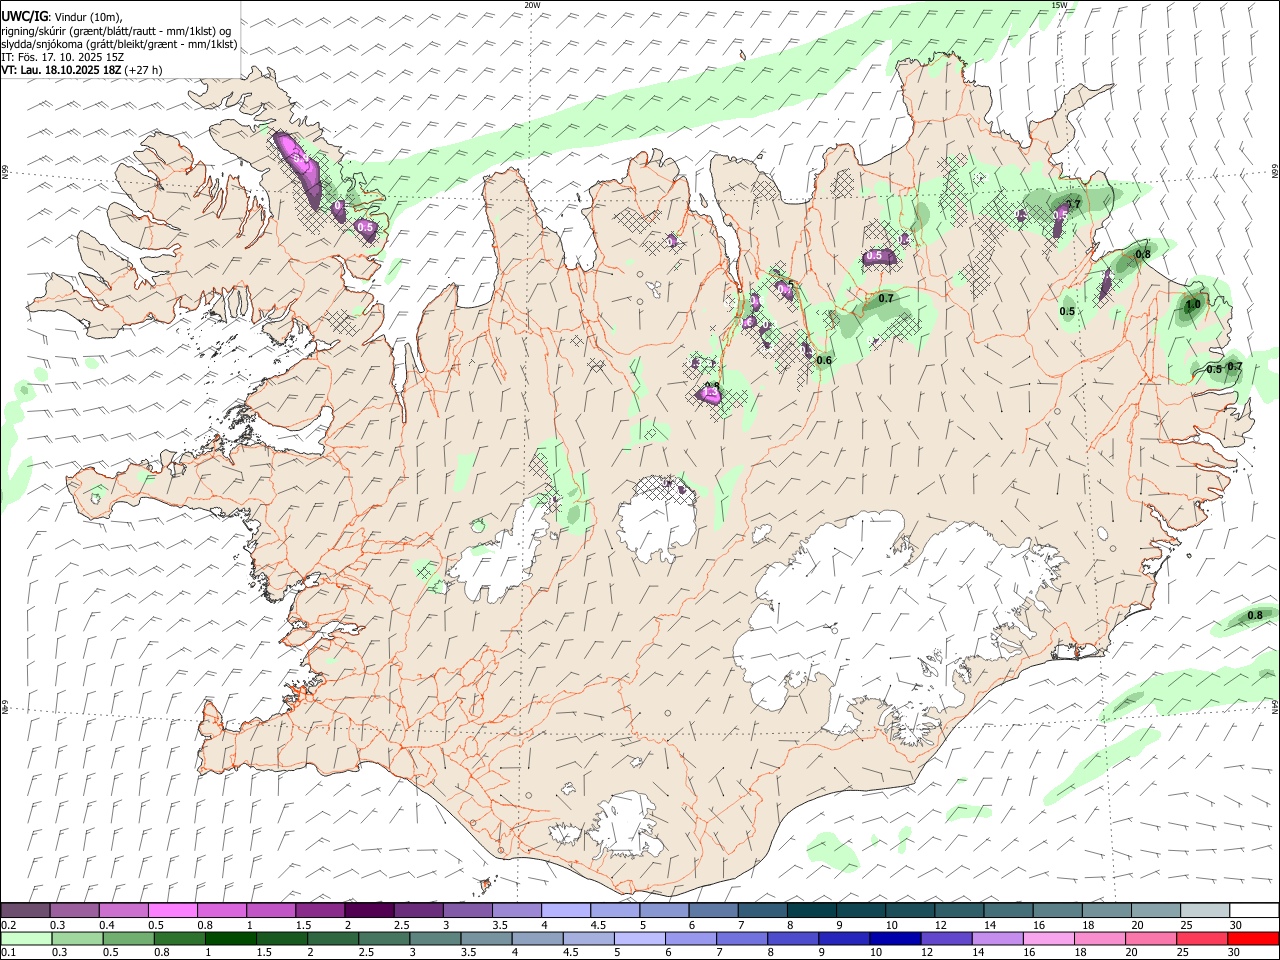Viewport: 1280px width, 960px height.
Task: Click the white swatch labeled 30 in the top legend row
Action: coord(1253,911)
